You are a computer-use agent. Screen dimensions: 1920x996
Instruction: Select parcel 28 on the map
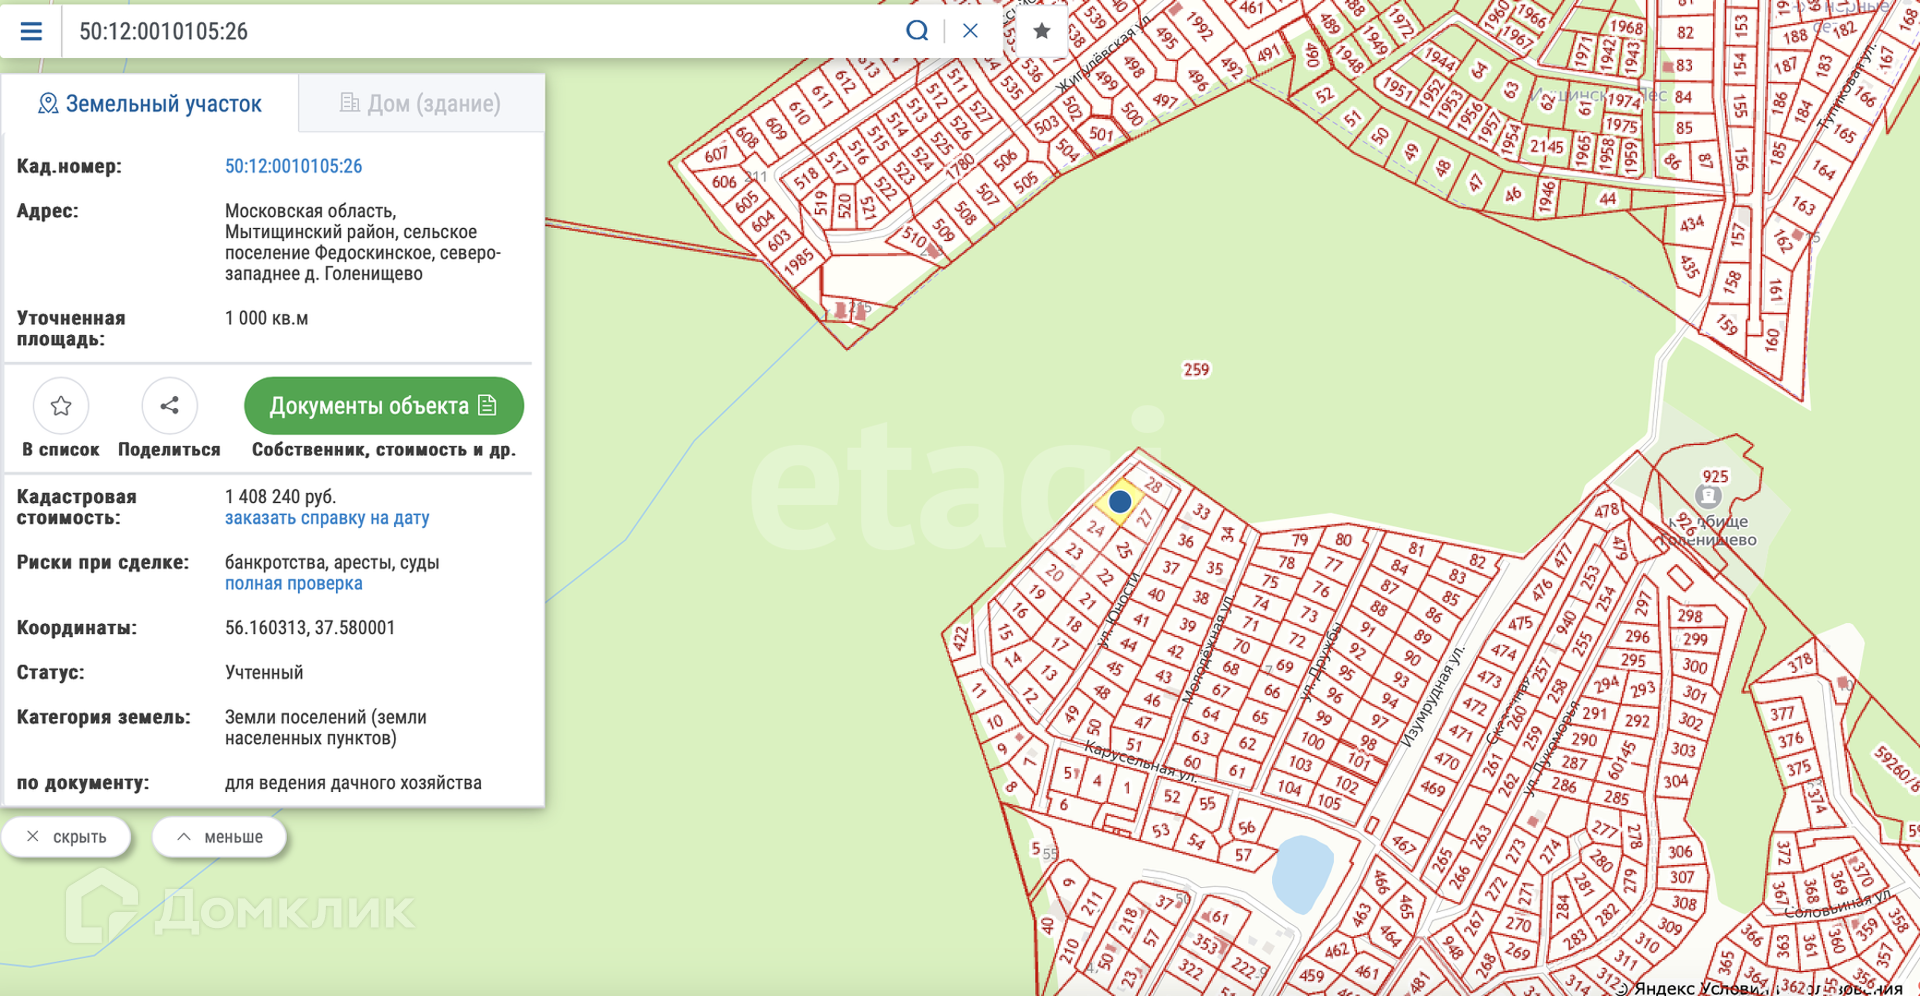point(1154,485)
